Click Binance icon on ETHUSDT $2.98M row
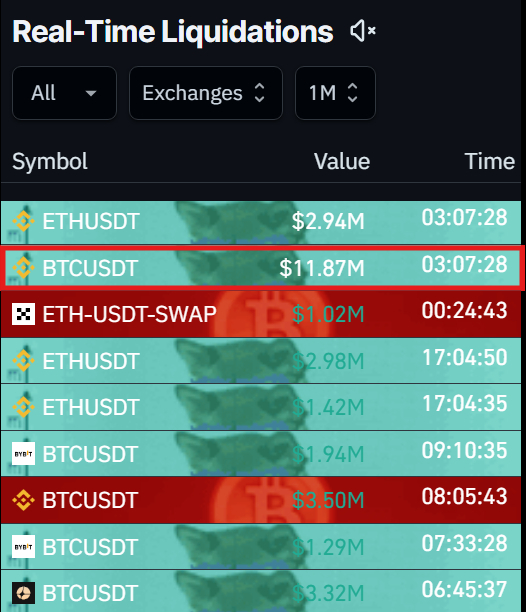 [x=23, y=361]
